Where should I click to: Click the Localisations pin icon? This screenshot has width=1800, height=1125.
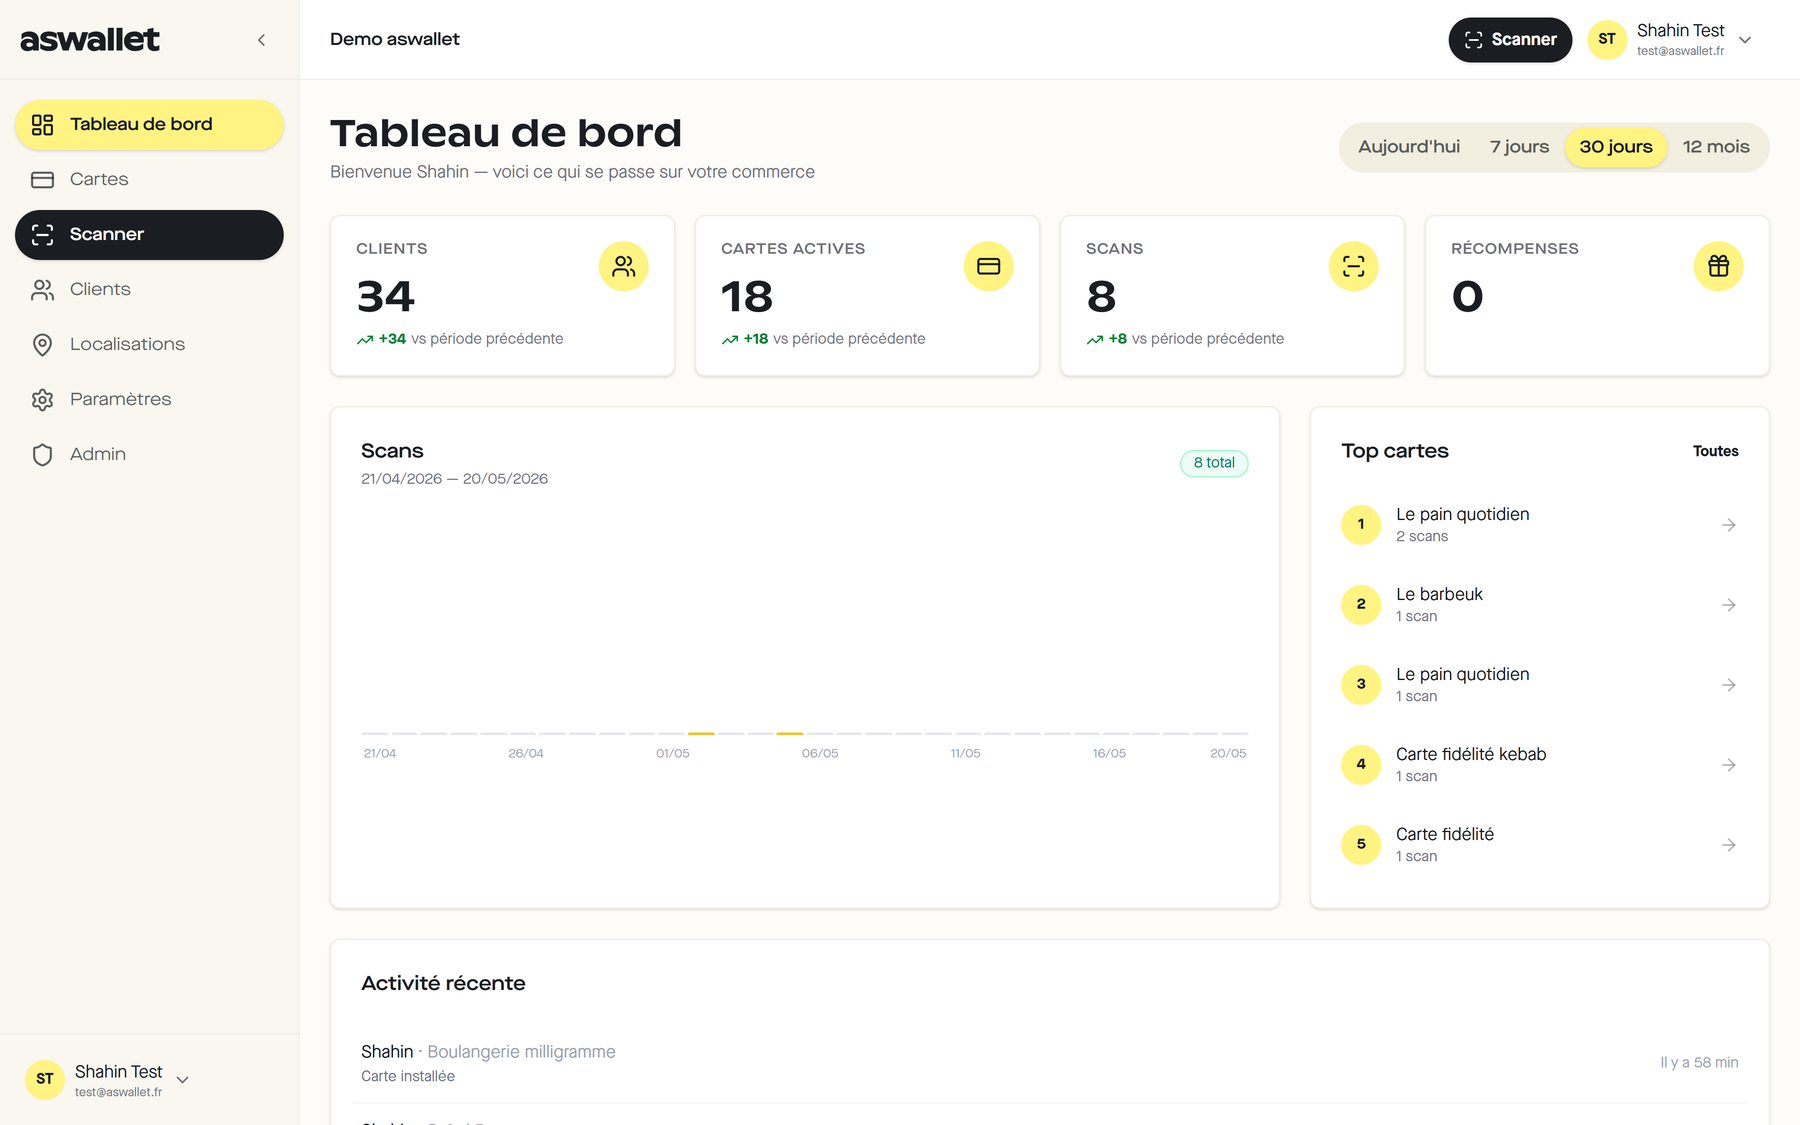tap(42, 345)
